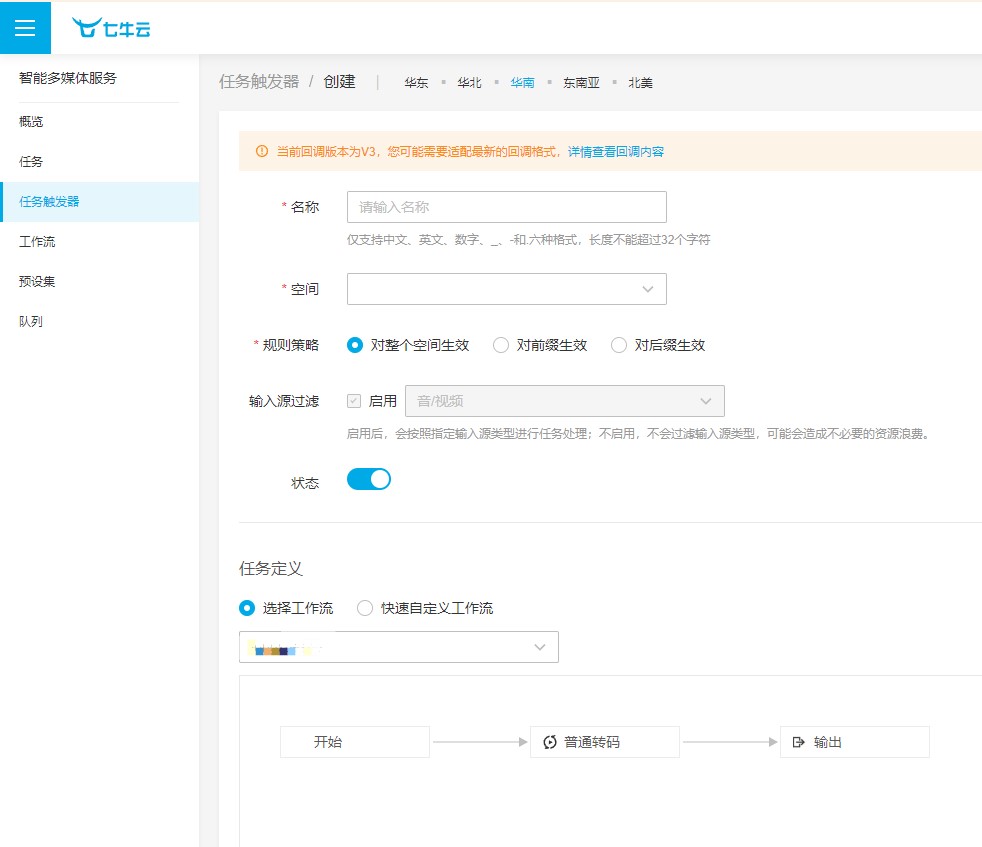
Task: Switch to 华南 region
Action: pyautogui.click(x=522, y=83)
